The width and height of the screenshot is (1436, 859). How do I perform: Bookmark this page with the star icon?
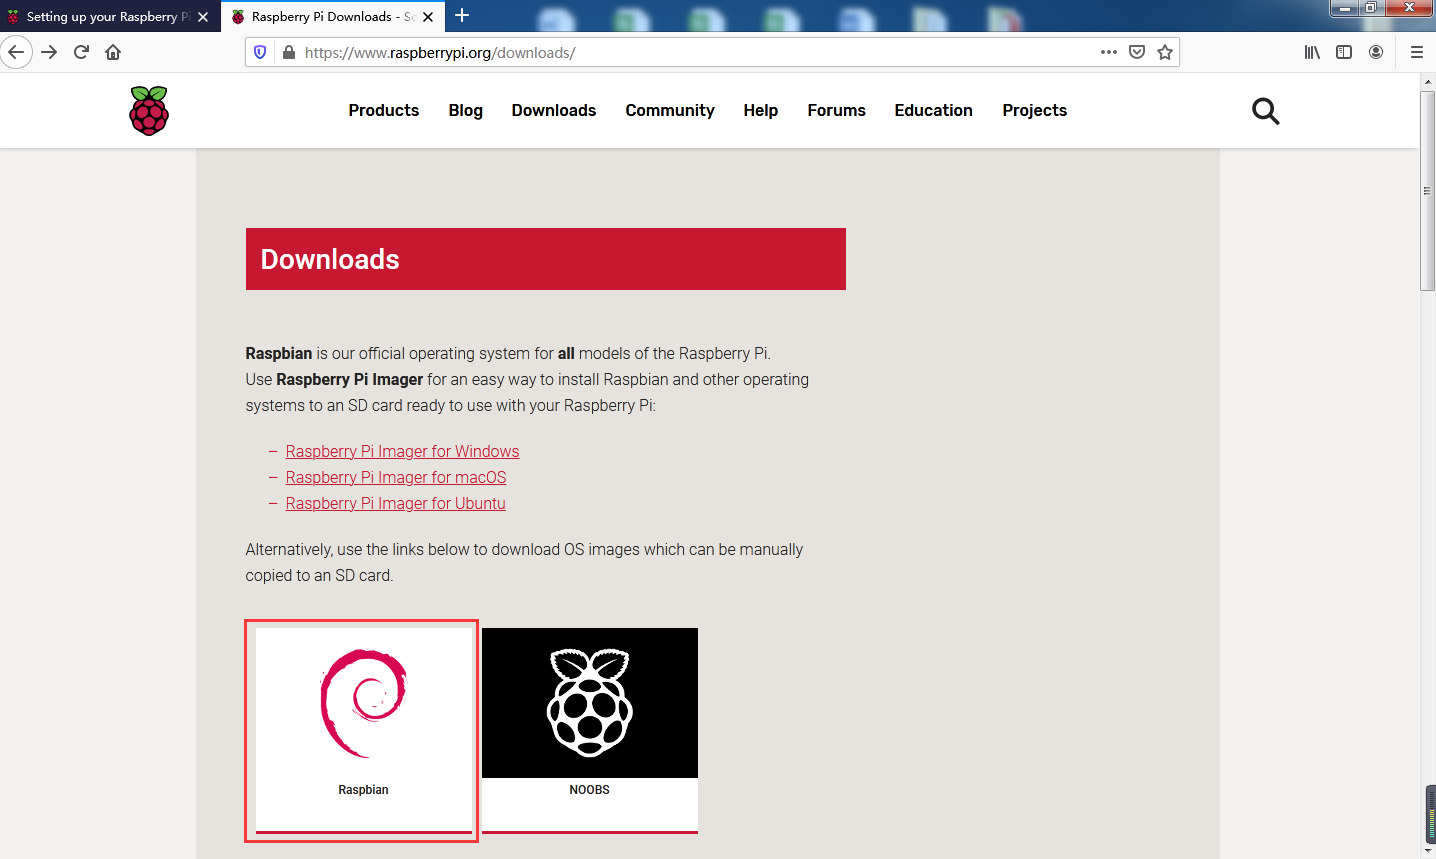coord(1165,52)
